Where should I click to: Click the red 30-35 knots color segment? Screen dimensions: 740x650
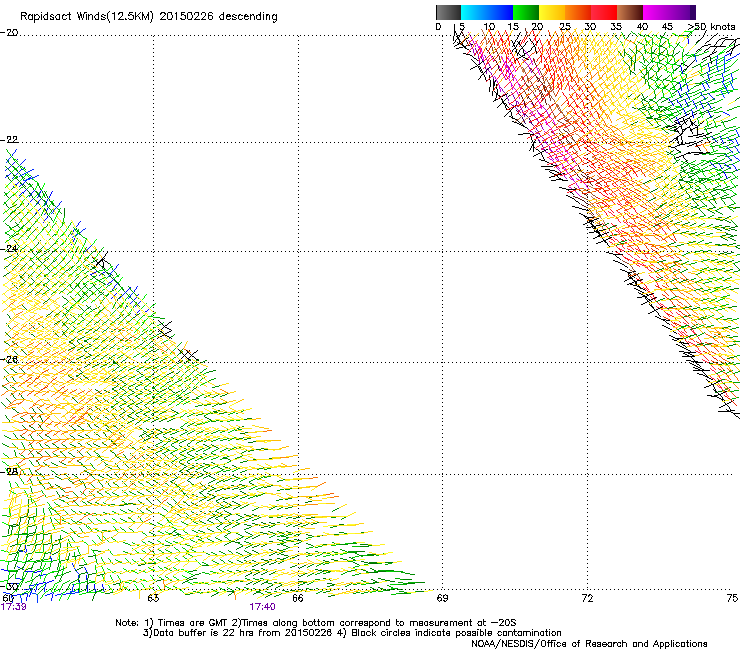point(604,12)
